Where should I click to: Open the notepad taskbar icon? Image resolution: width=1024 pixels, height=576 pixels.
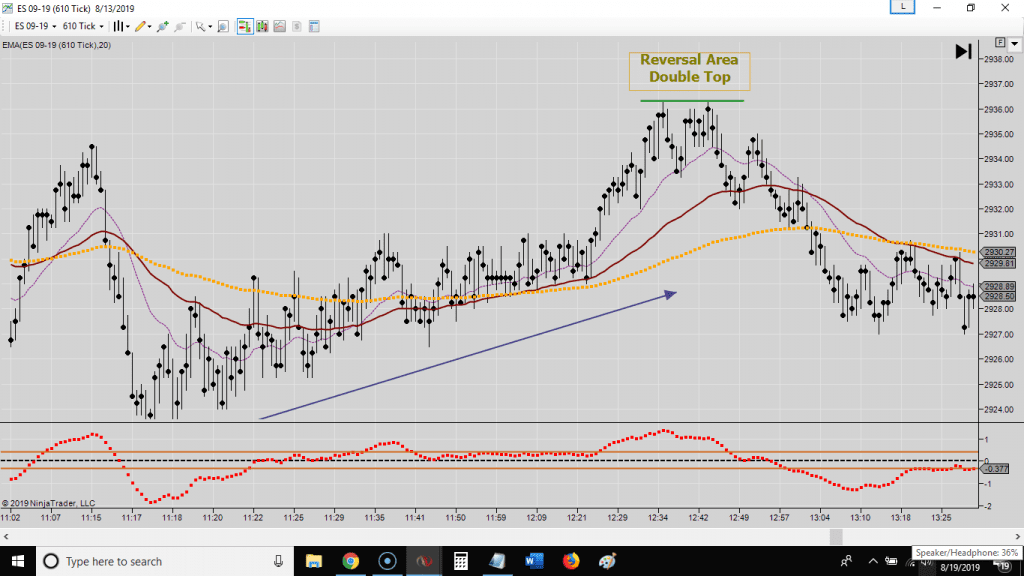(497, 561)
